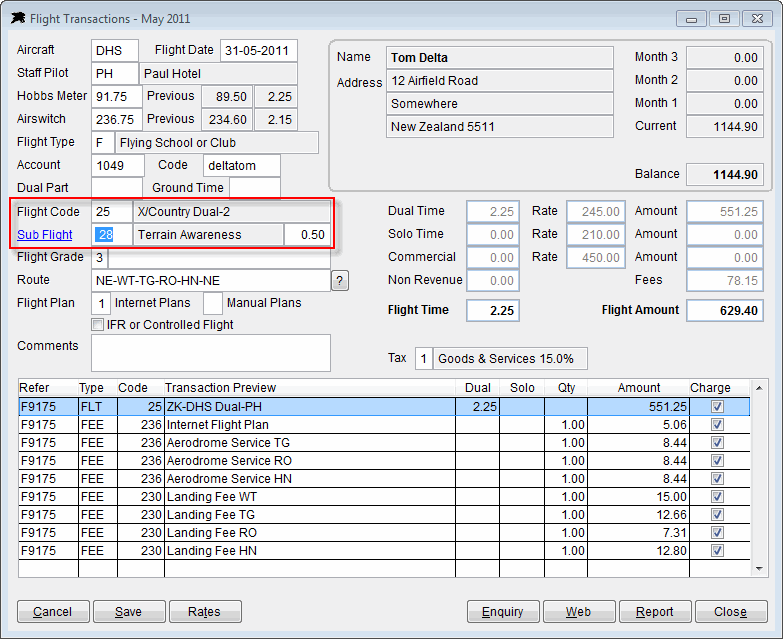The height and width of the screenshot is (639, 783).
Task: Open the Sub Flight link
Action: click(x=44, y=235)
